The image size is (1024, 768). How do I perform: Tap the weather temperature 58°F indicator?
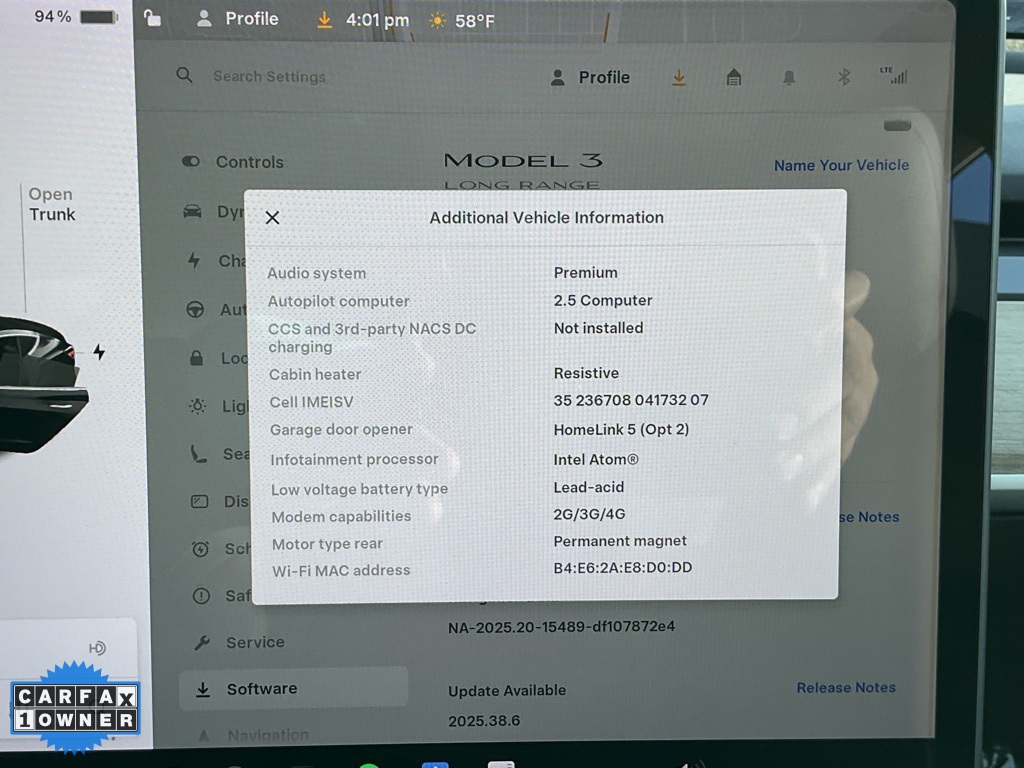(462, 20)
